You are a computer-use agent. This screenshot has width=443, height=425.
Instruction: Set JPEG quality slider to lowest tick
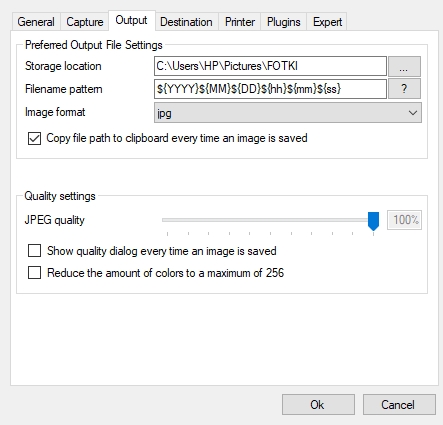[167, 220]
